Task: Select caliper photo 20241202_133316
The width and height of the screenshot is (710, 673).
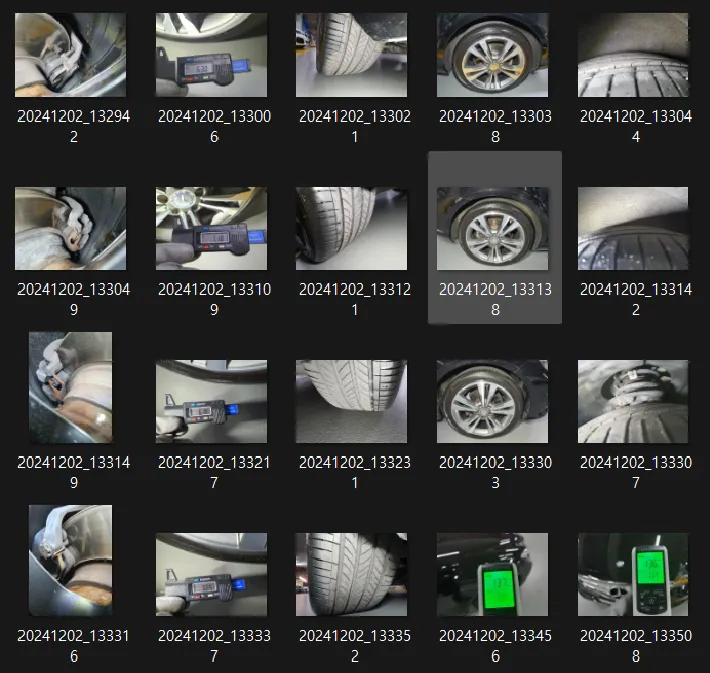Action: [x=70, y=560]
